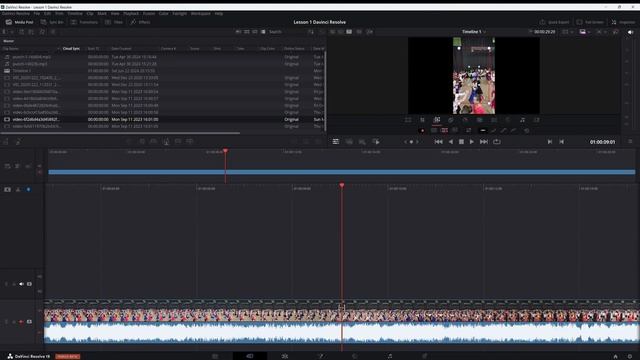Click the media pool horizontal scrollbar
This screenshot has width=640, height=360.
pos(120,133)
